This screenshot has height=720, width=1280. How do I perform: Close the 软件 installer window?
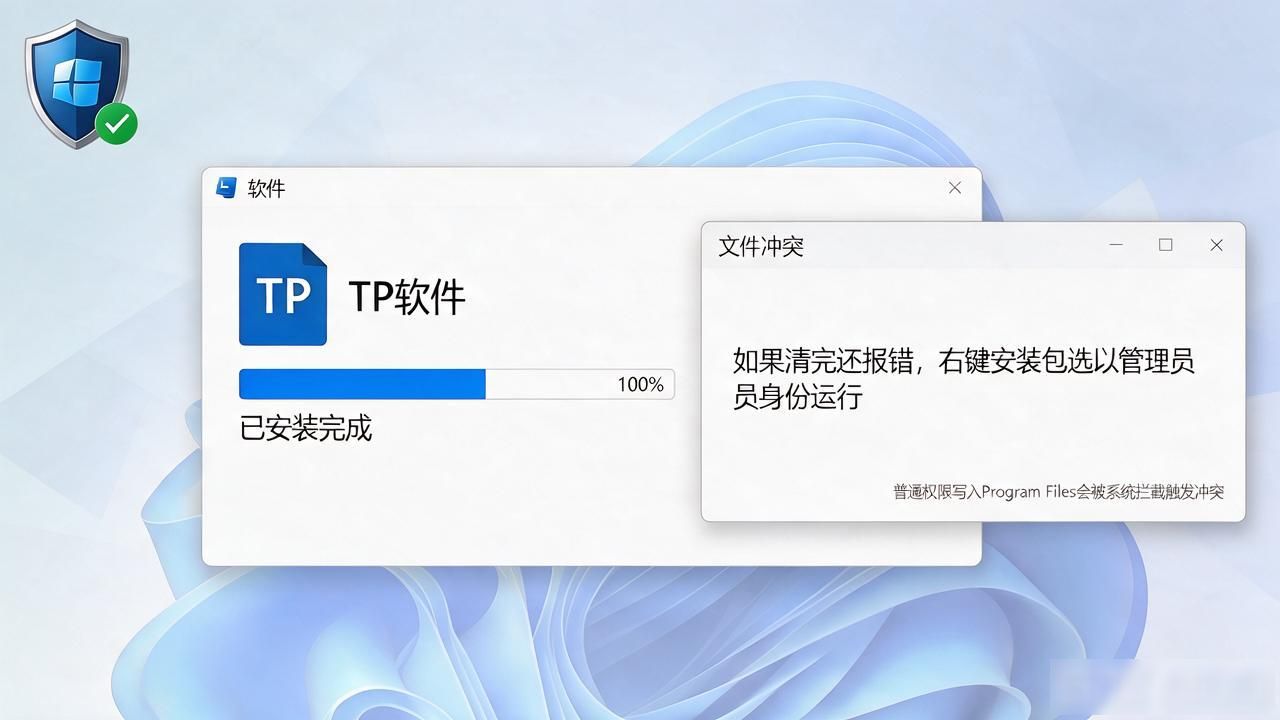click(x=955, y=188)
